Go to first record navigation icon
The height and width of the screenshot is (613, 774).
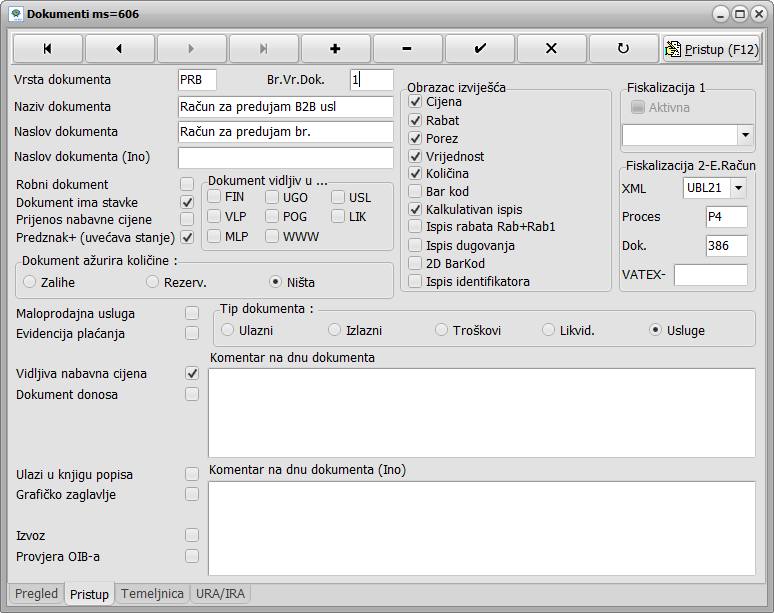47,48
